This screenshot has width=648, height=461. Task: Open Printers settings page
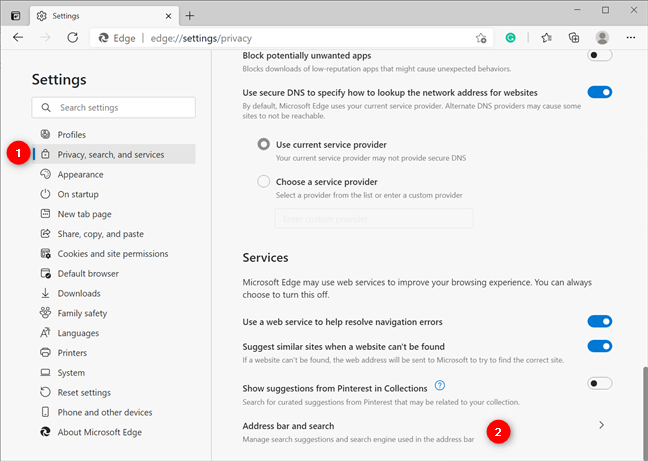point(113,353)
